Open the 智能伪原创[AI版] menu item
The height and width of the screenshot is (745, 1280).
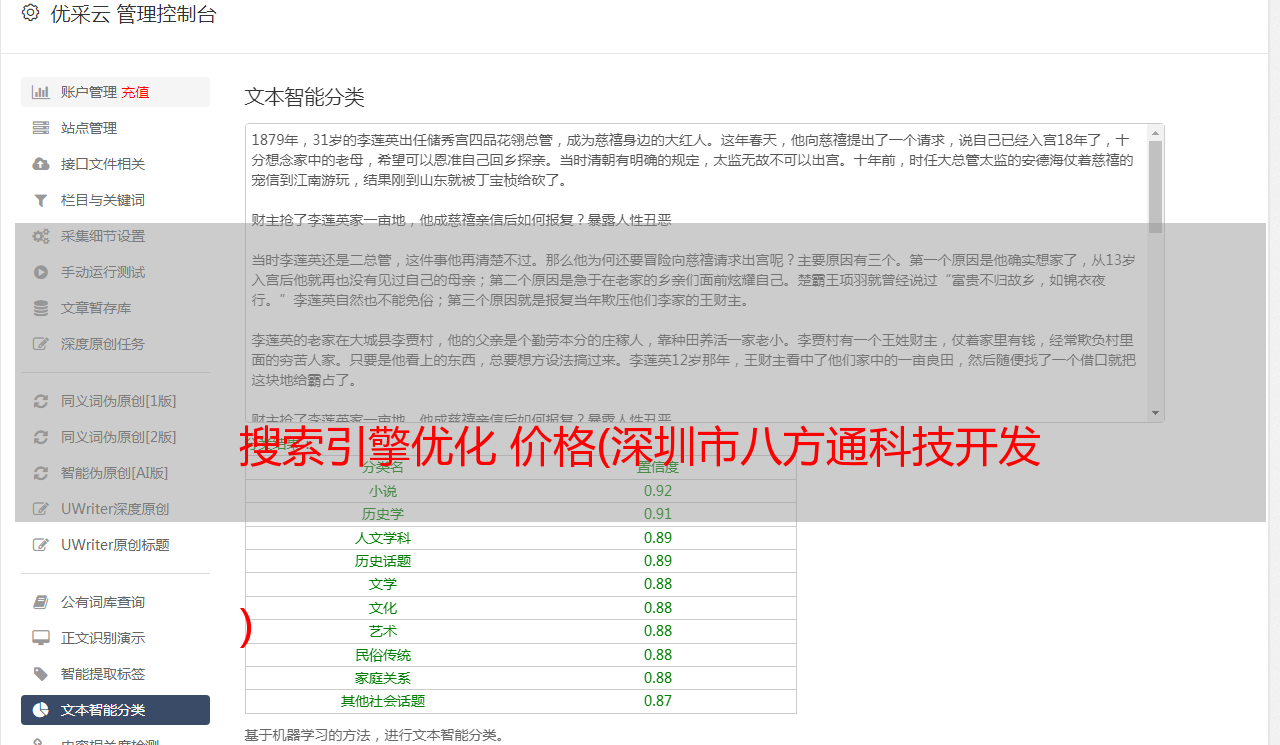click(115, 473)
